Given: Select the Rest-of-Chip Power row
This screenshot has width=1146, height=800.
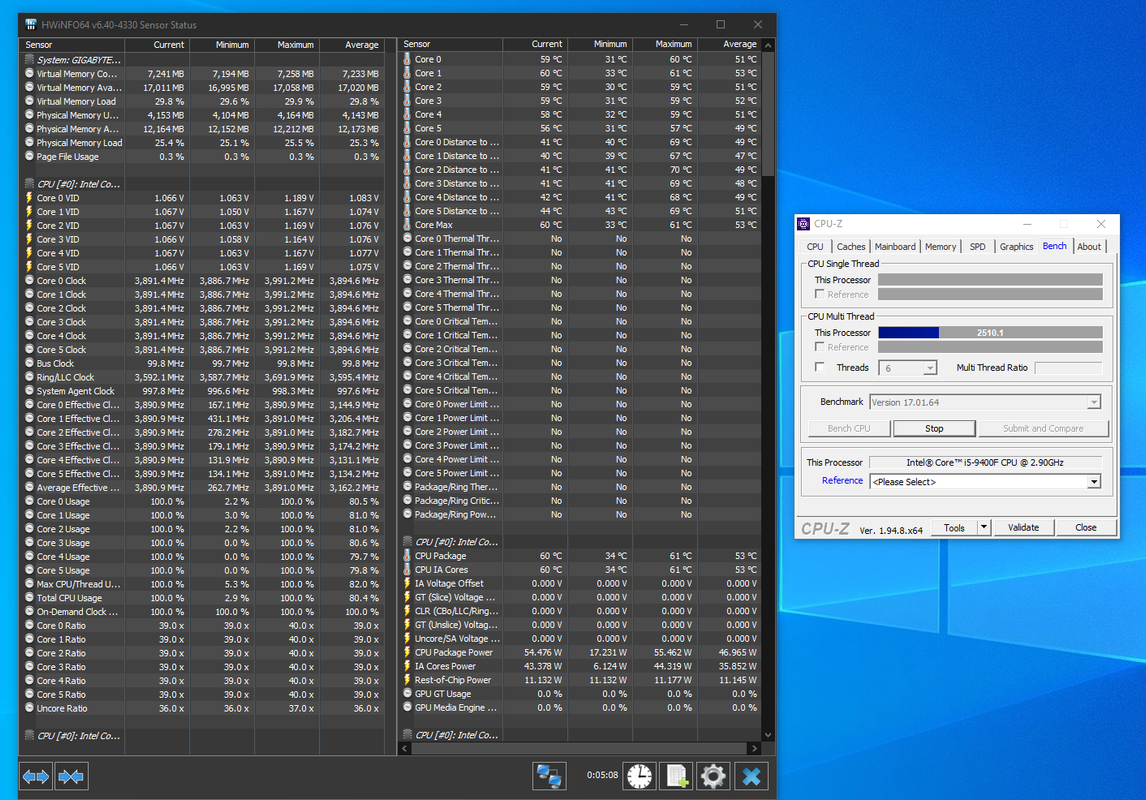Looking at the screenshot, I should pyautogui.click(x=580, y=680).
